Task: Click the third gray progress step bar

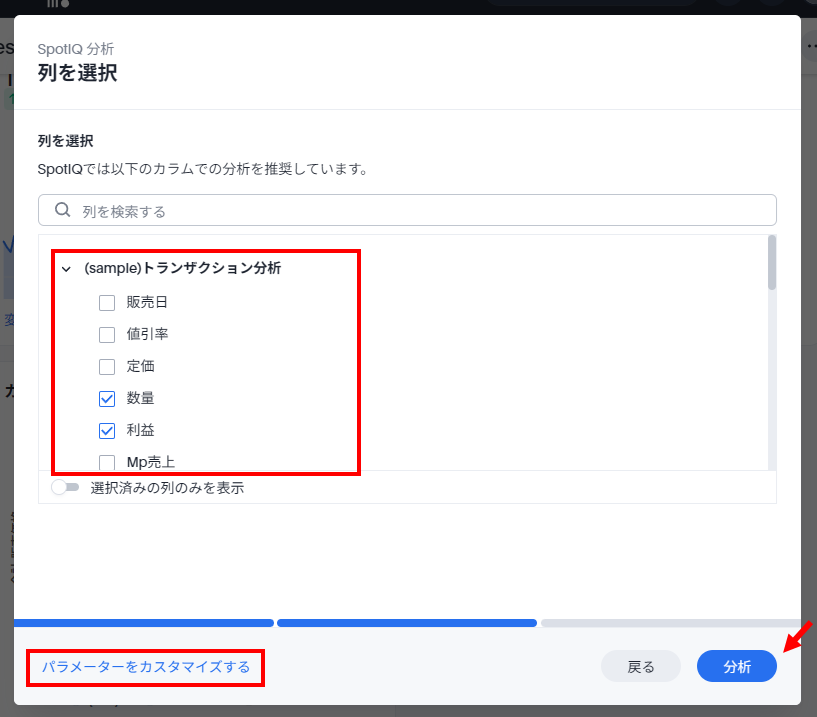Action: [x=670, y=623]
